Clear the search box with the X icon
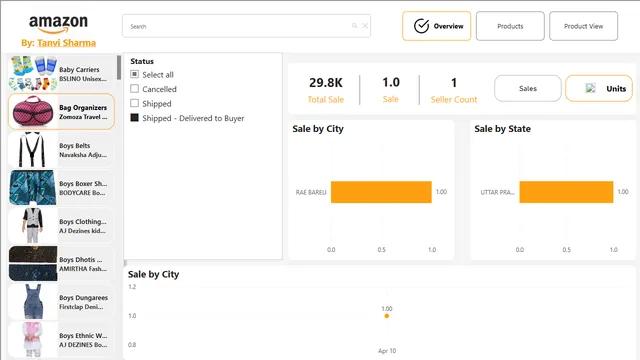 click(x=365, y=26)
